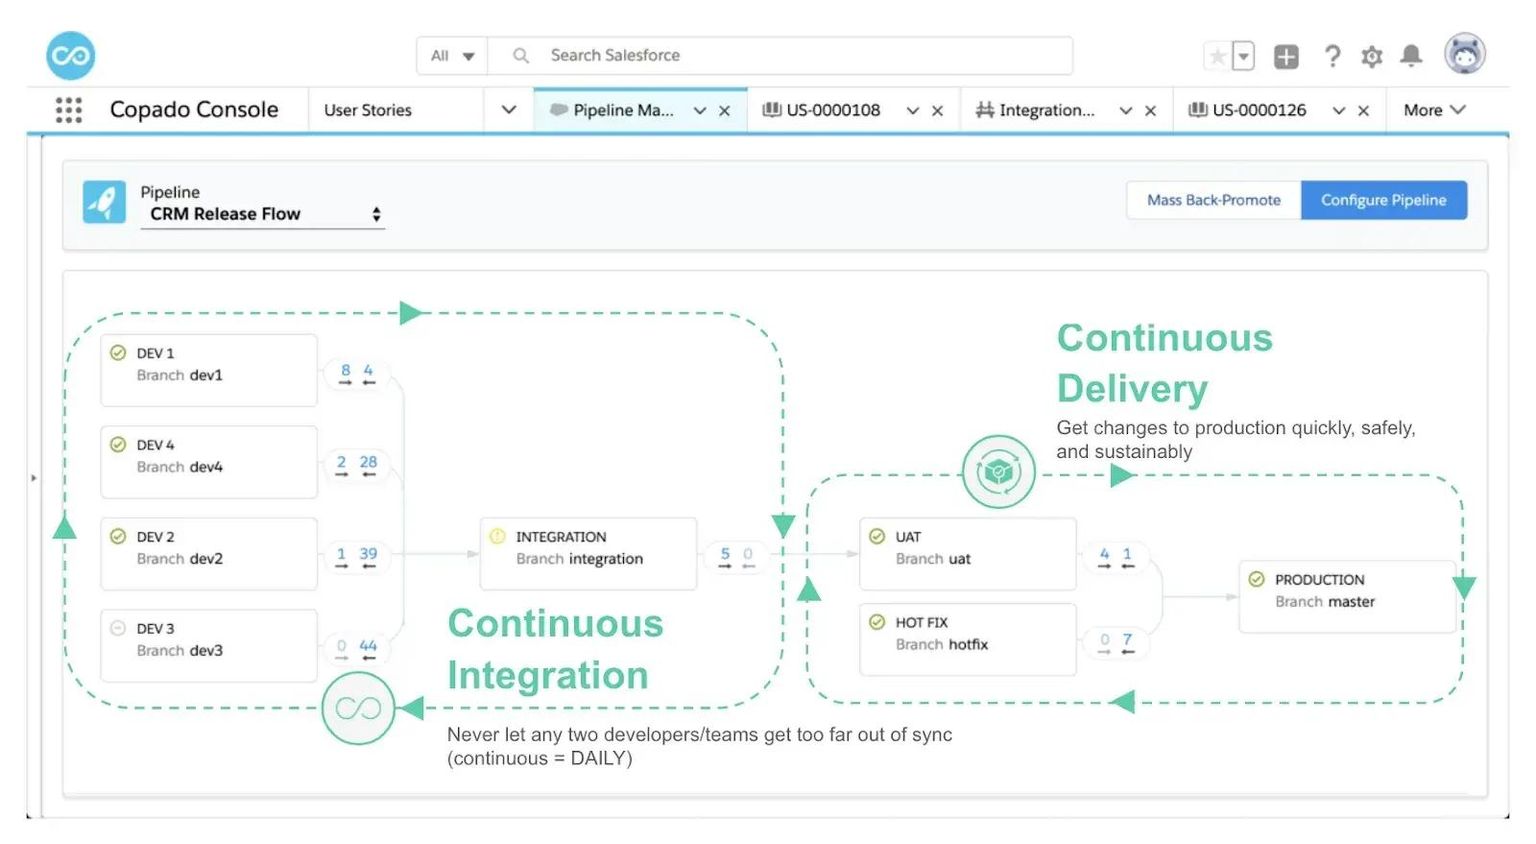Click the pipeline rocket icon
Image resolution: width=1536 pixels, height=844 pixels.
click(x=104, y=203)
